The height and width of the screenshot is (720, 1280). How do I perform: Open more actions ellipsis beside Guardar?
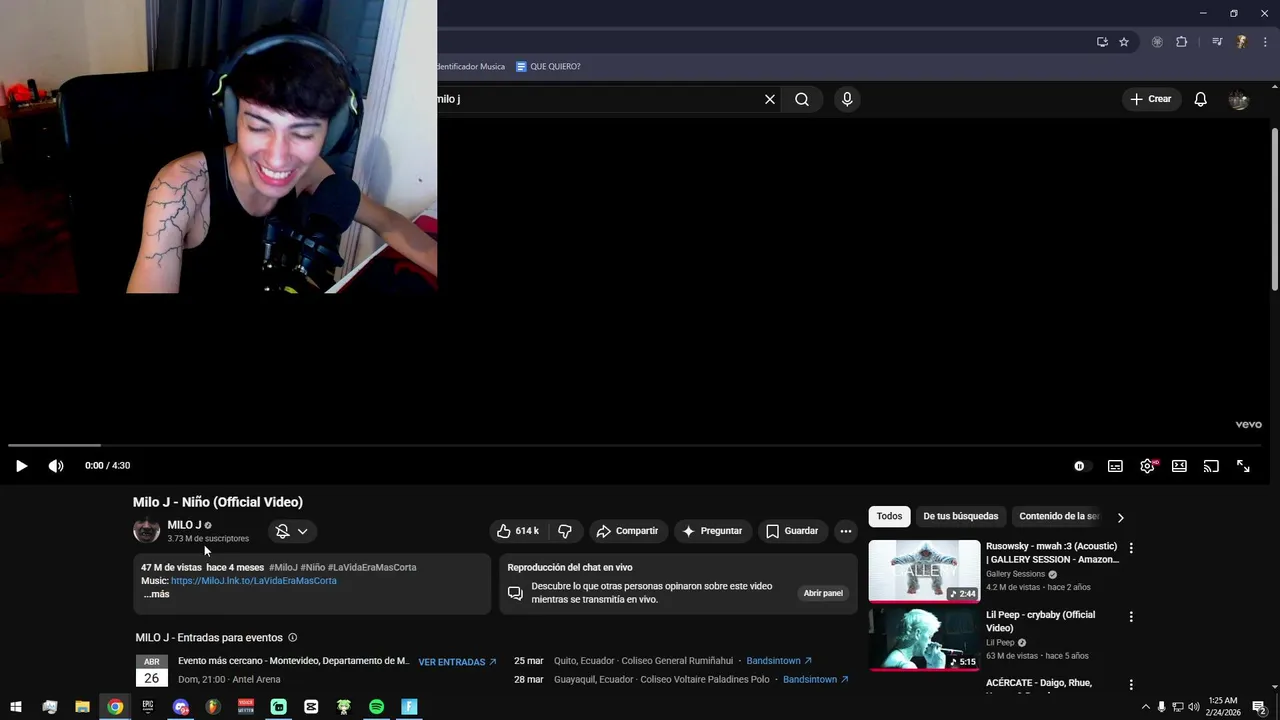pos(846,531)
